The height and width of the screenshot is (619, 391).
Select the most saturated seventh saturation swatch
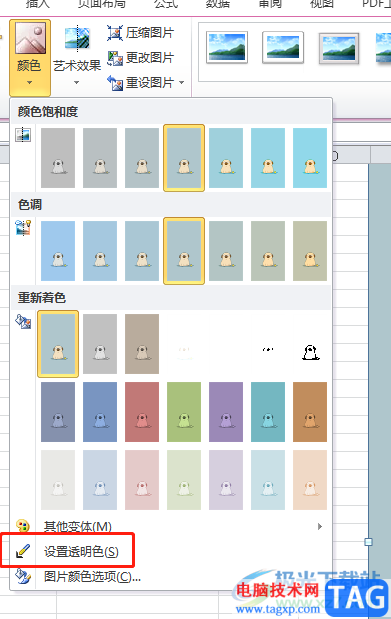coord(310,158)
